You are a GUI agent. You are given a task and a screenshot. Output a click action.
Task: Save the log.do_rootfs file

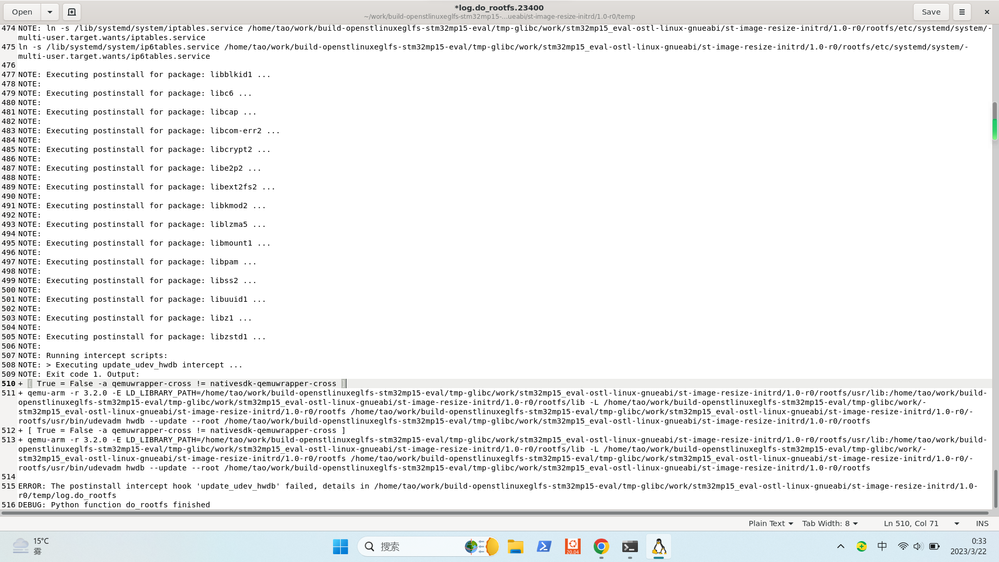pos(930,11)
